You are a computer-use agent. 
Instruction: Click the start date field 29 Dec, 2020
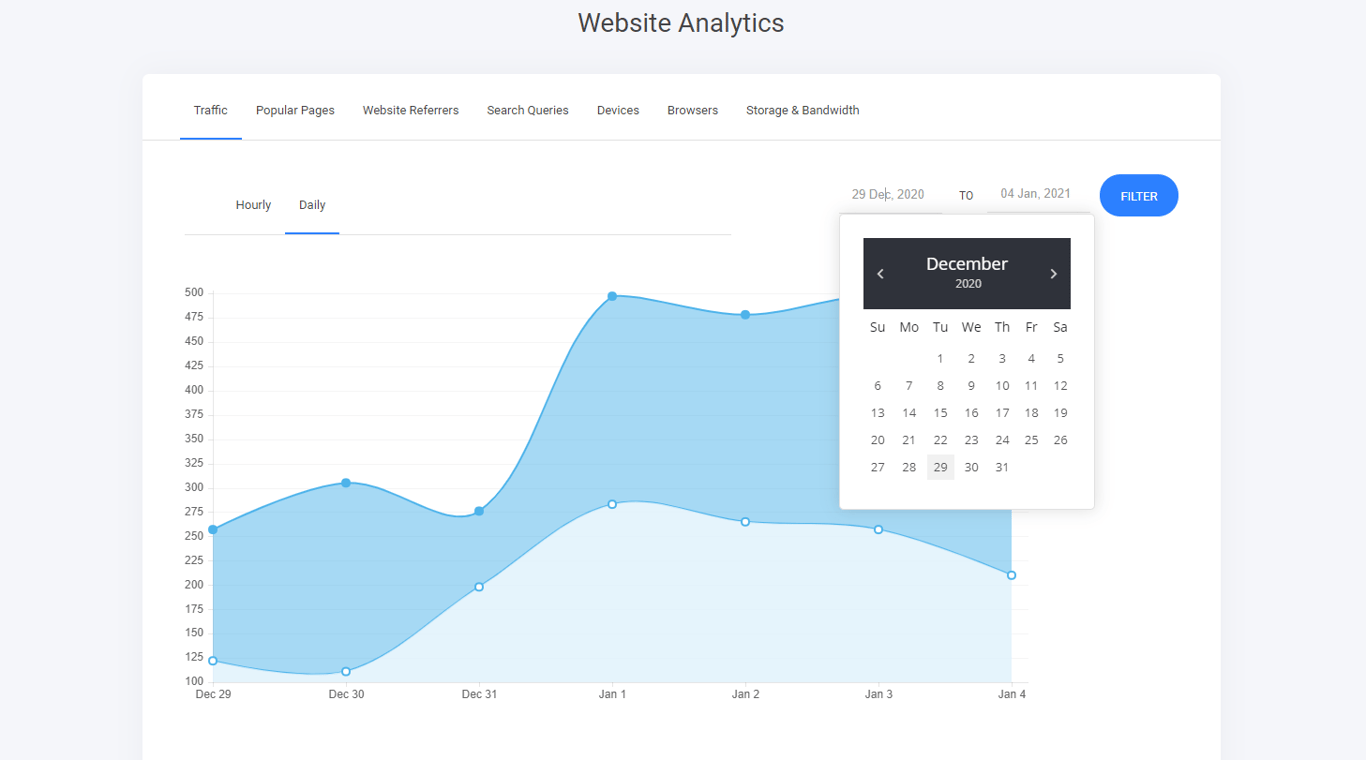coord(890,194)
